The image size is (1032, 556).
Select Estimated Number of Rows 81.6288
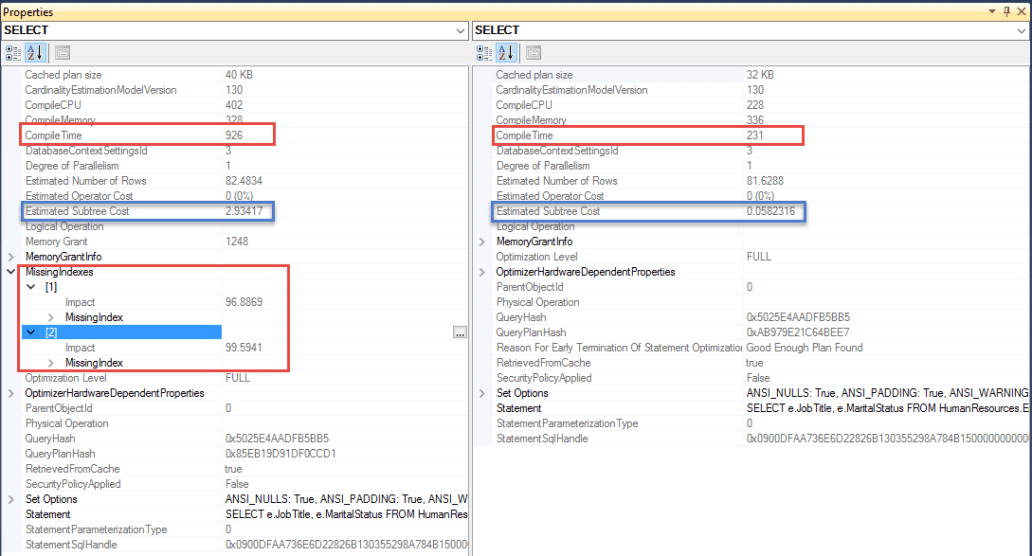coord(761,181)
